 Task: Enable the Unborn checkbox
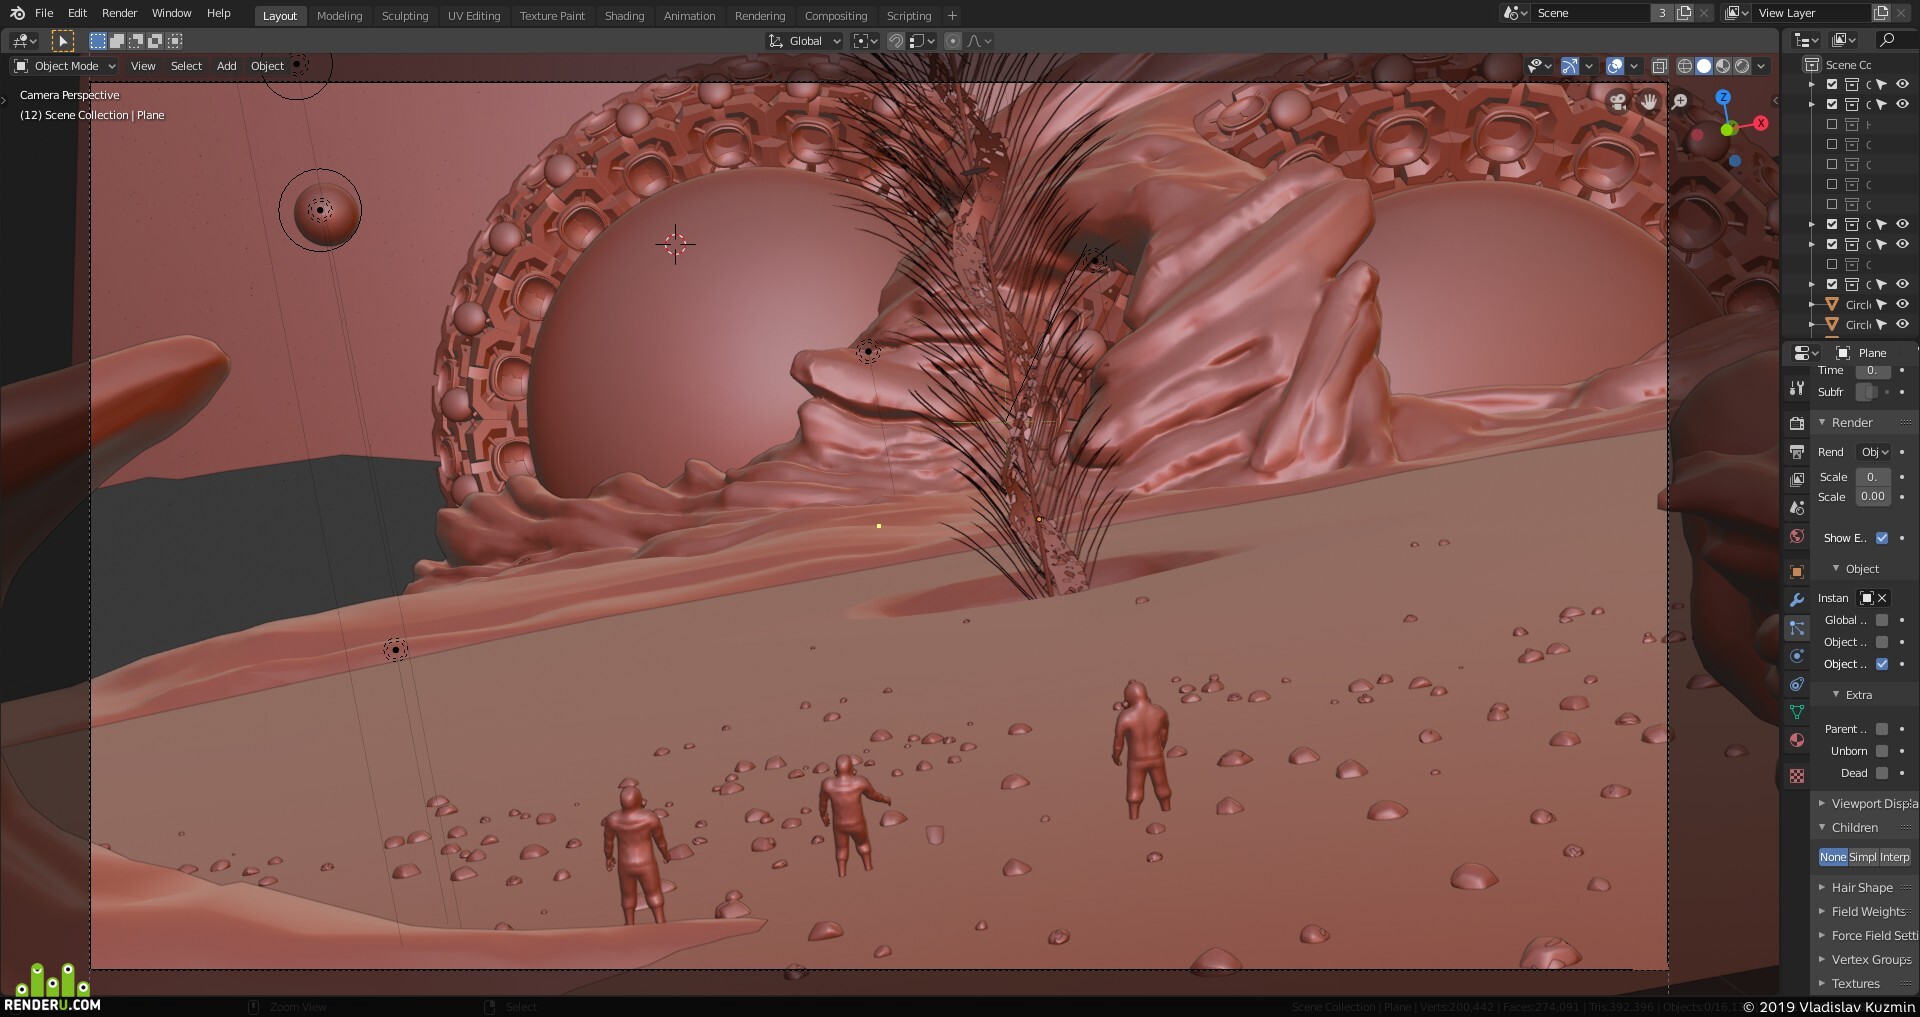pos(1882,751)
